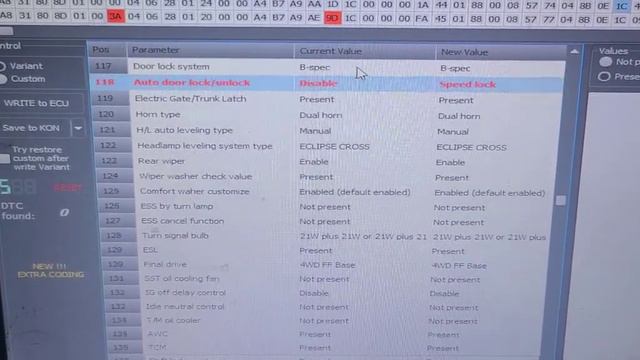Select the Custom radio option
The width and height of the screenshot is (640, 360).
(3, 79)
